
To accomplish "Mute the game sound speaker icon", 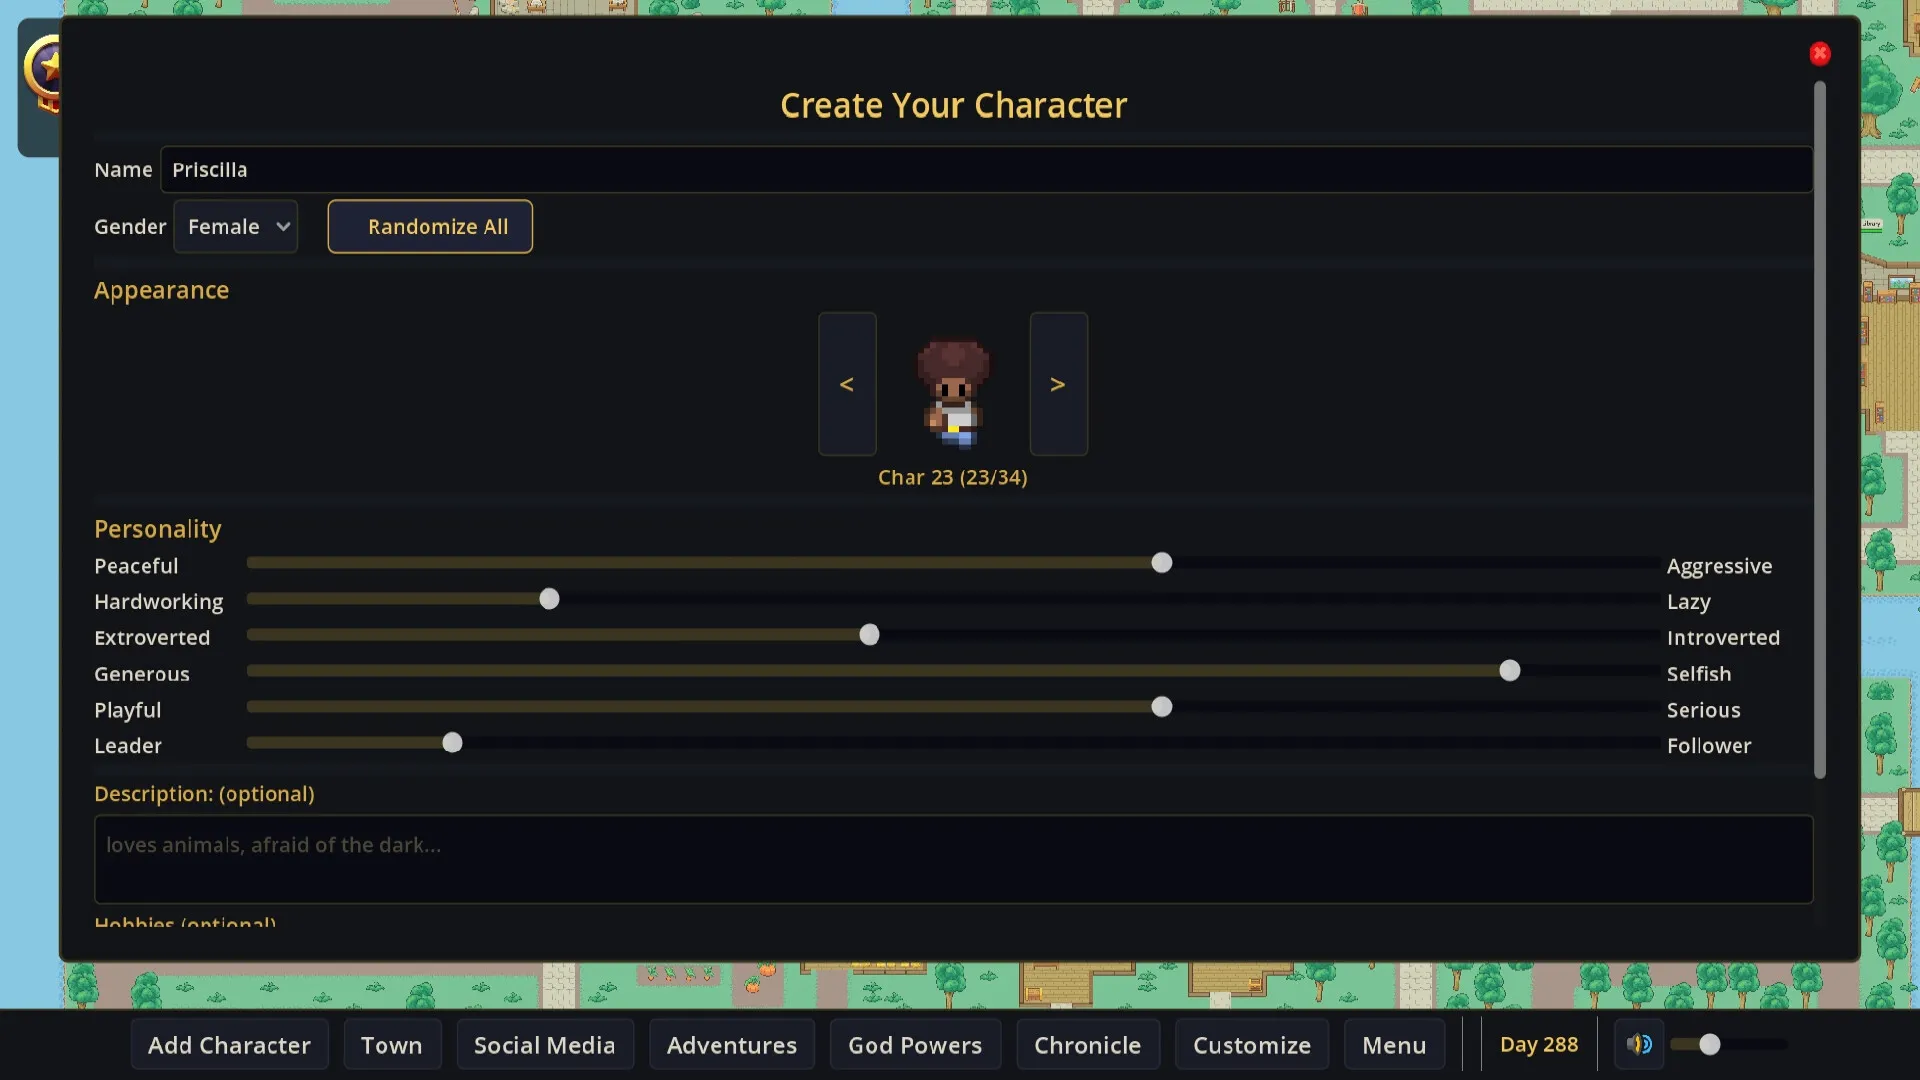I will [x=1639, y=1045].
